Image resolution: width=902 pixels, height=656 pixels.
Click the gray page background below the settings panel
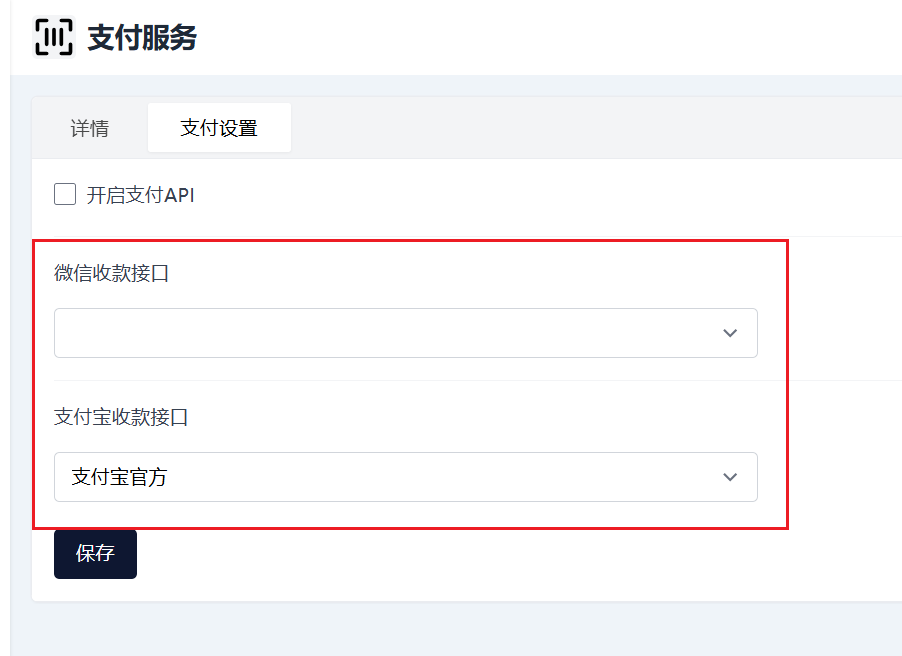click(x=450, y=630)
